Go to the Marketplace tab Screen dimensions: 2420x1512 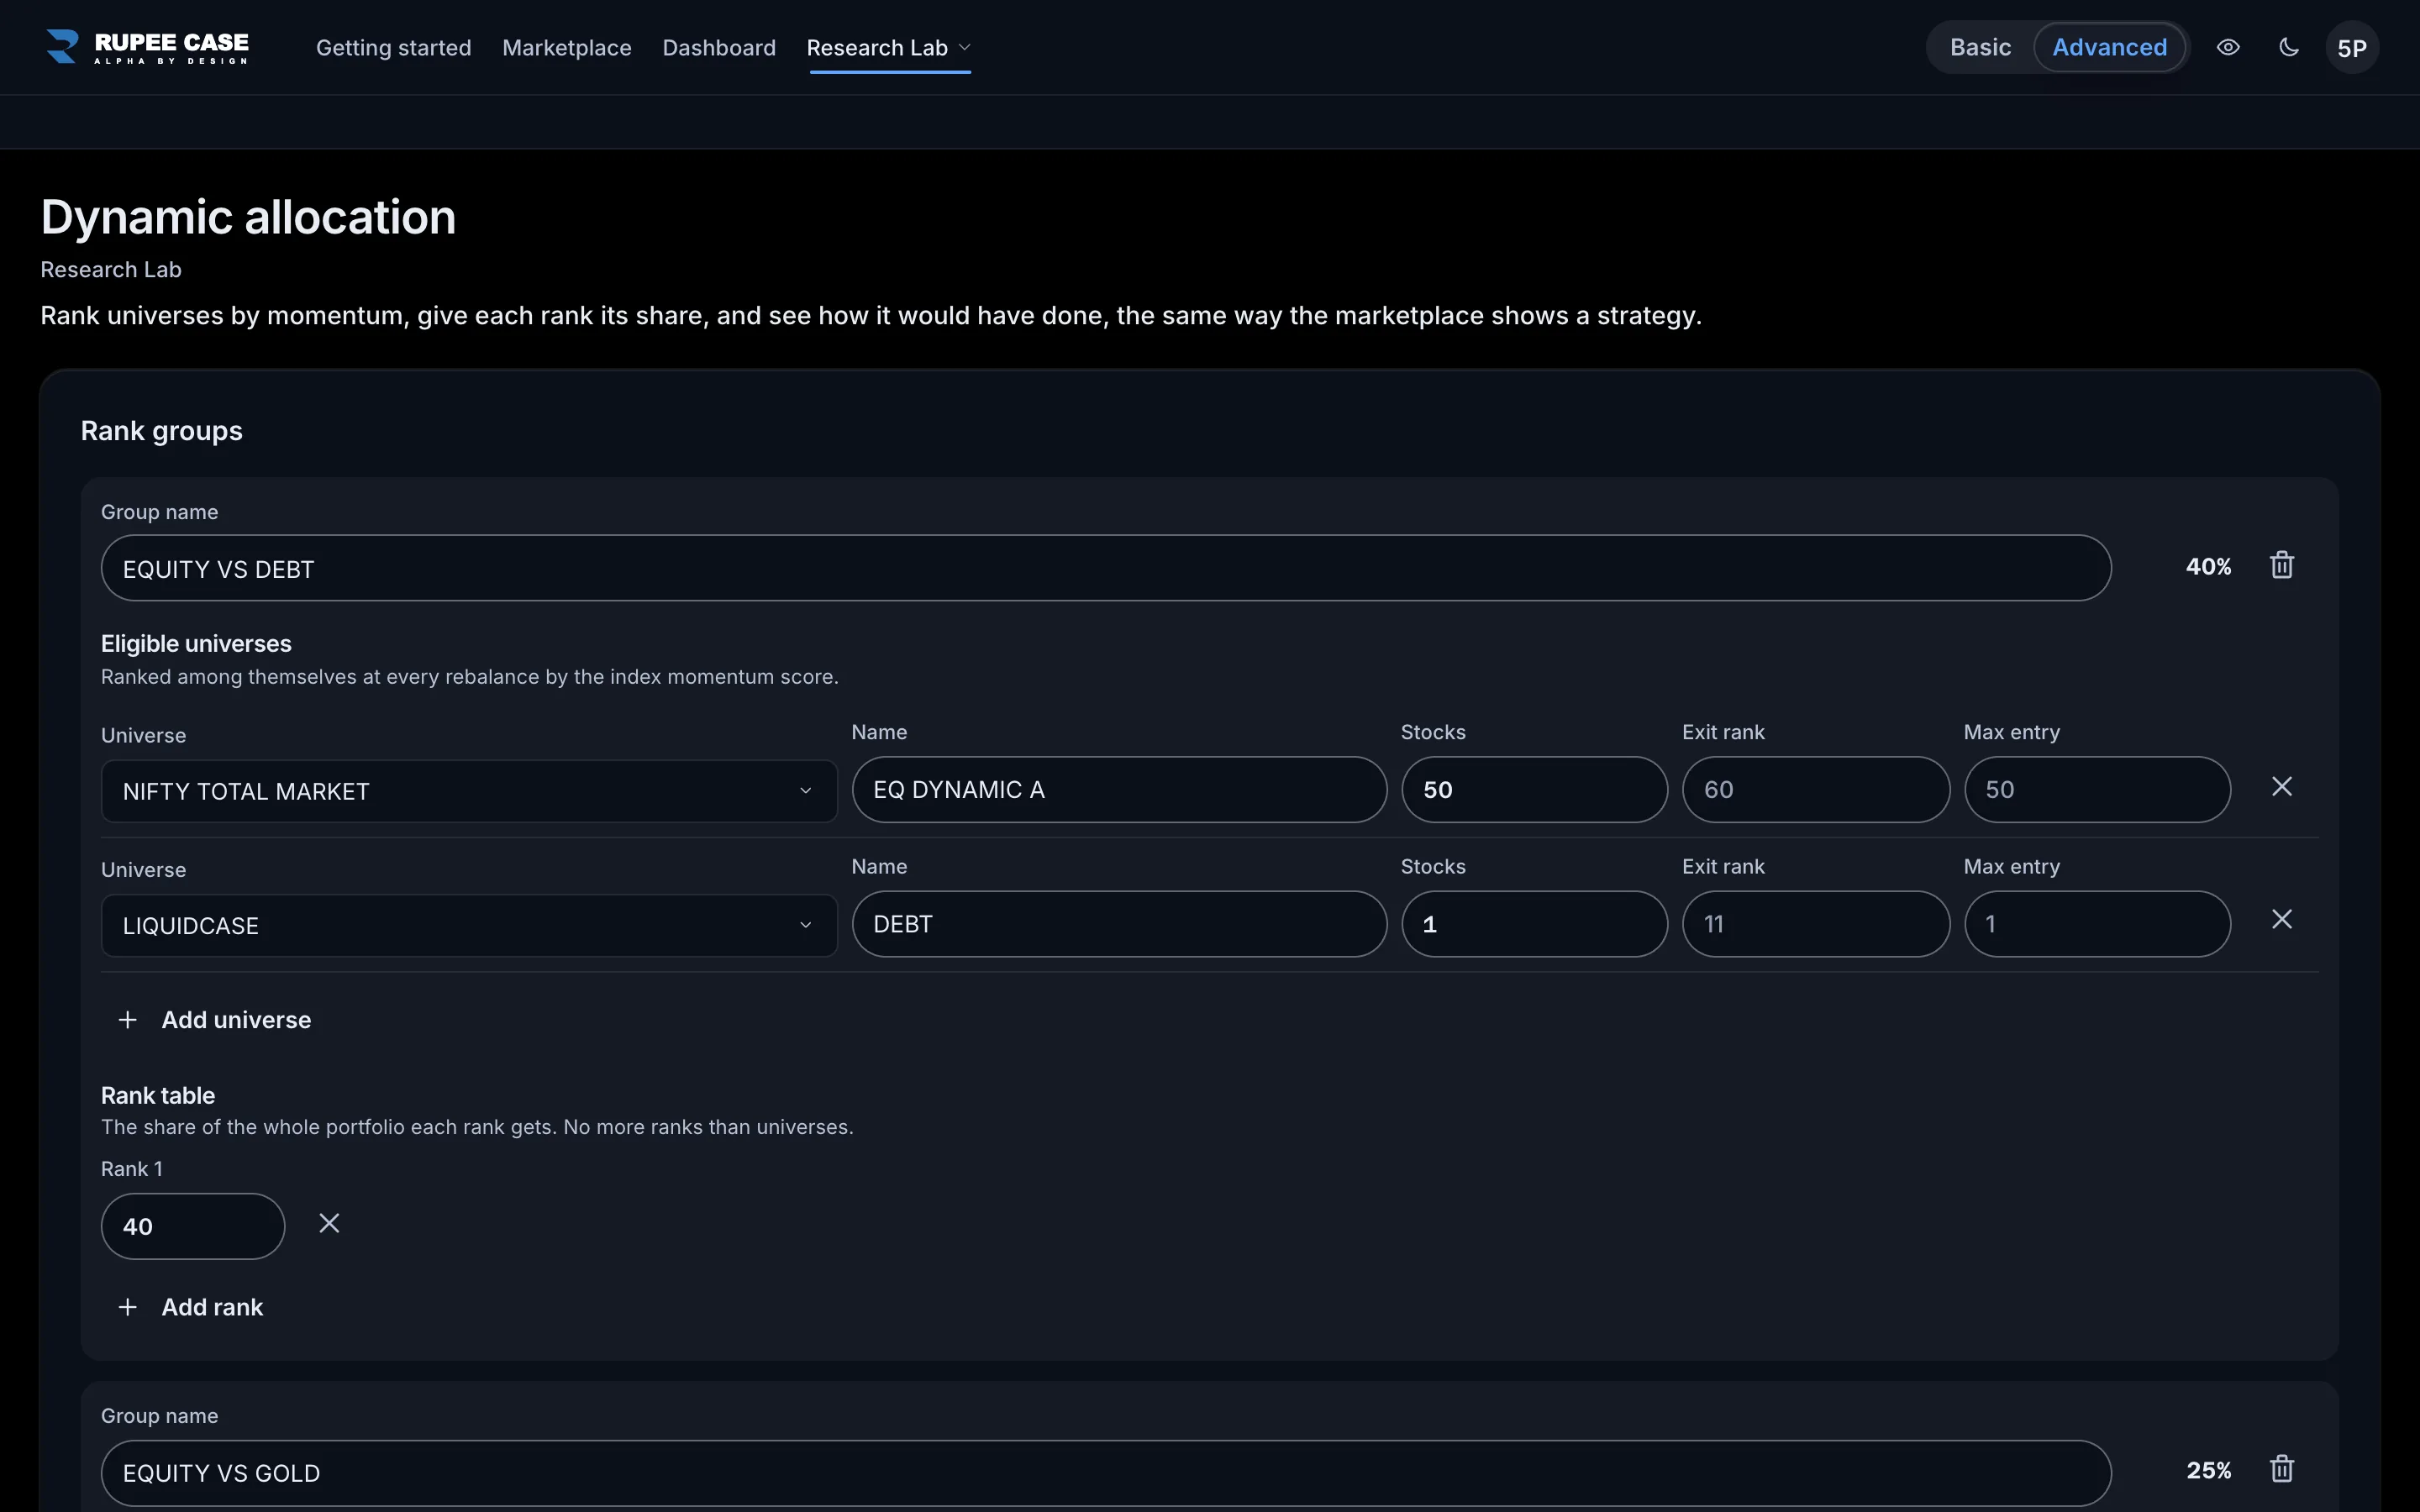pyautogui.click(x=566, y=48)
